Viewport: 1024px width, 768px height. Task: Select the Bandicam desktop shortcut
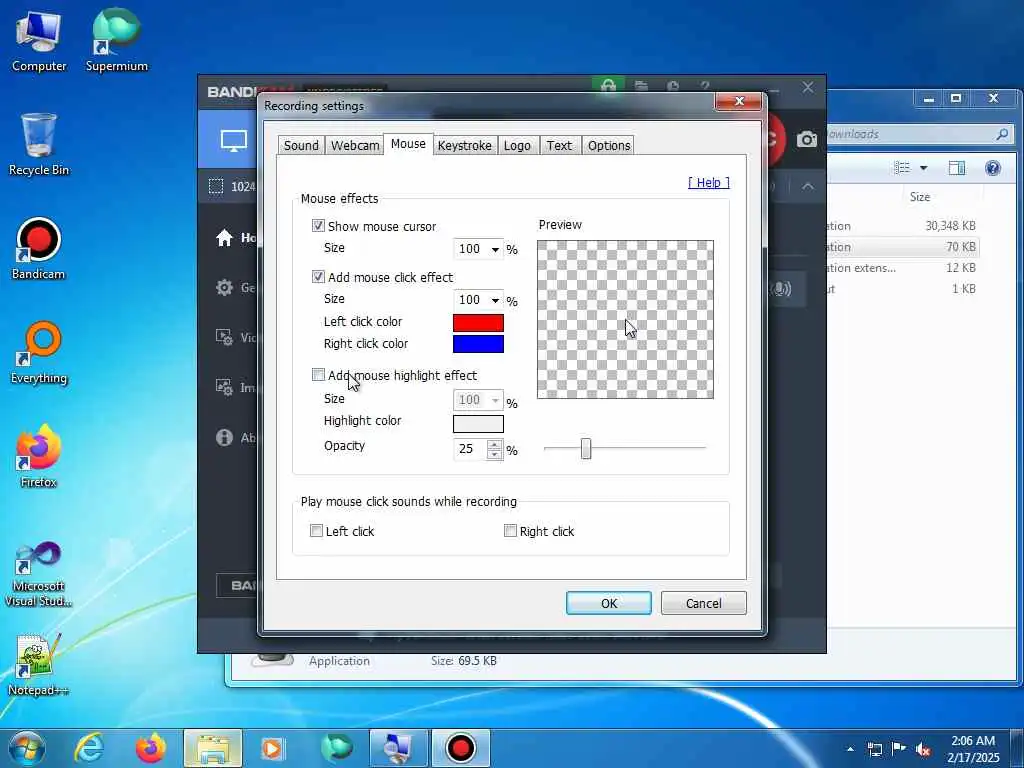point(39,249)
